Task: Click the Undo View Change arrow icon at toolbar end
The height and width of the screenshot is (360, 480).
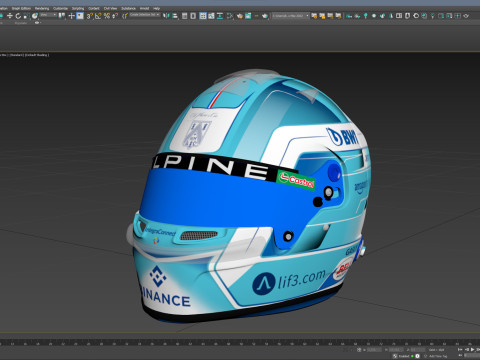Action: (x=466, y=16)
